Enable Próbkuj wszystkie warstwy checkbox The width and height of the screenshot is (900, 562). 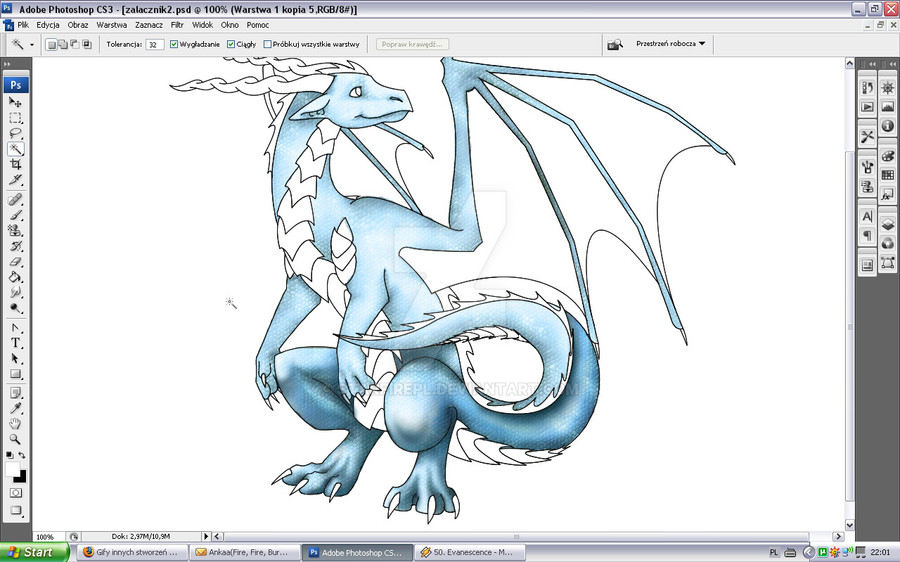267,44
